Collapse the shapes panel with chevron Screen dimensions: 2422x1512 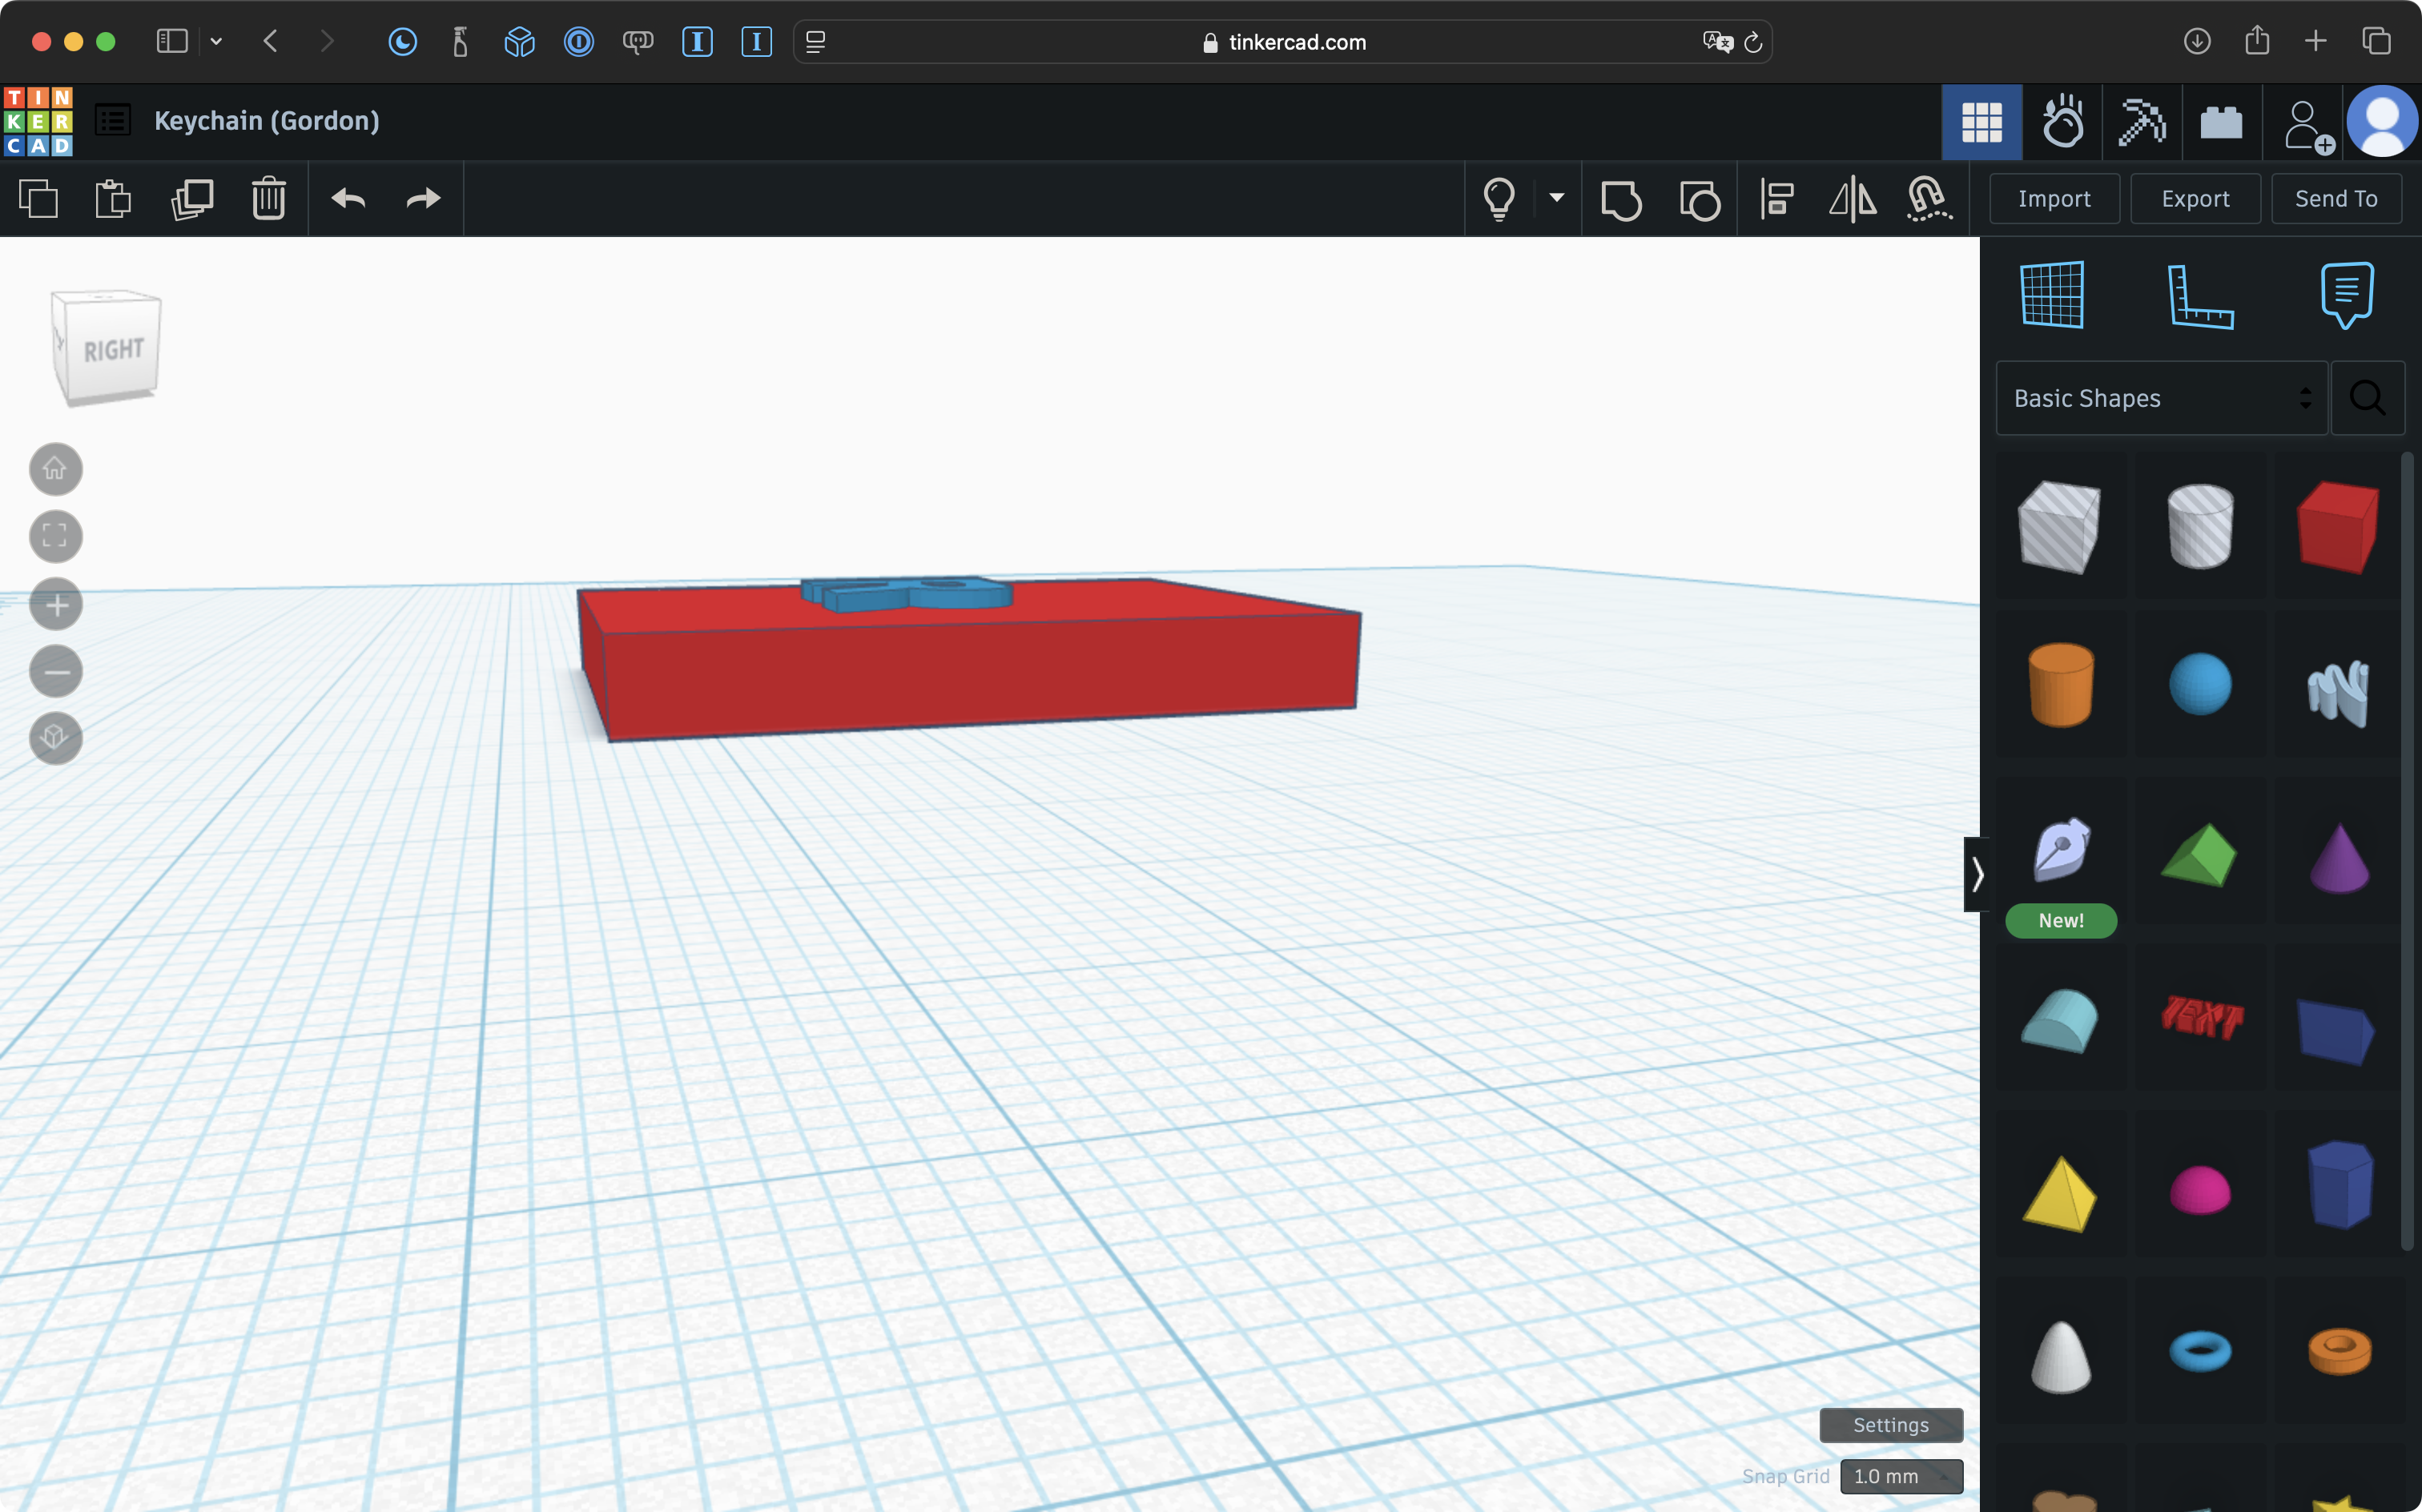[x=1976, y=875]
